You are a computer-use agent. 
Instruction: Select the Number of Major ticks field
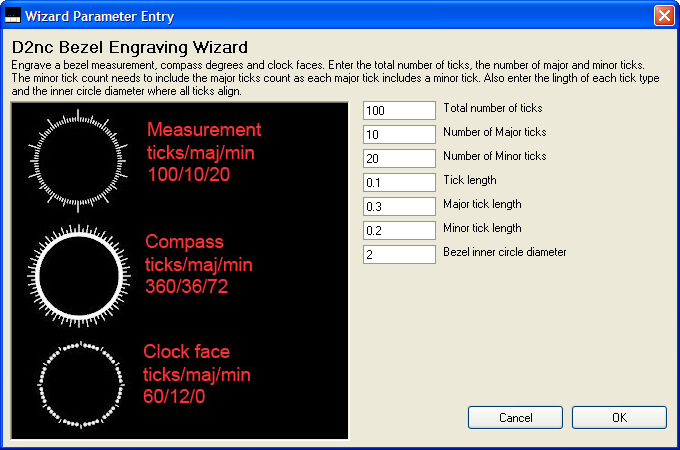[x=399, y=134]
